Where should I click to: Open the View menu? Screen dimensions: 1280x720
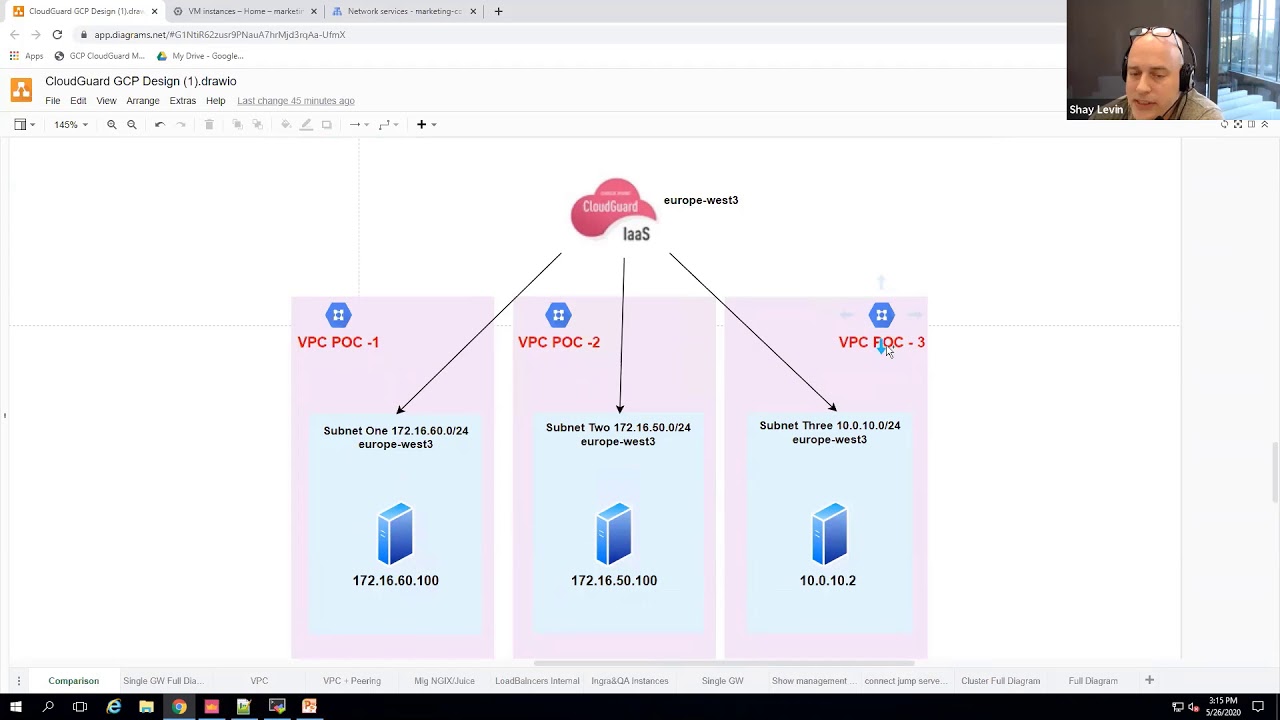click(106, 101)
